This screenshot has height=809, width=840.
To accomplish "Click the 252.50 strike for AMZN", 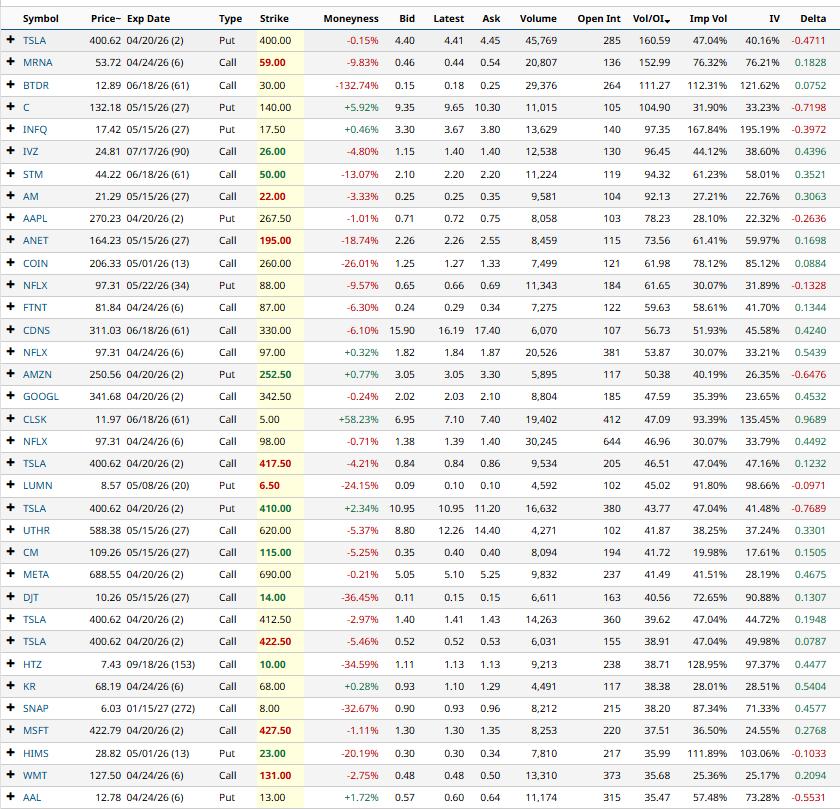I will pyautogui.click(x=275, y=374).
